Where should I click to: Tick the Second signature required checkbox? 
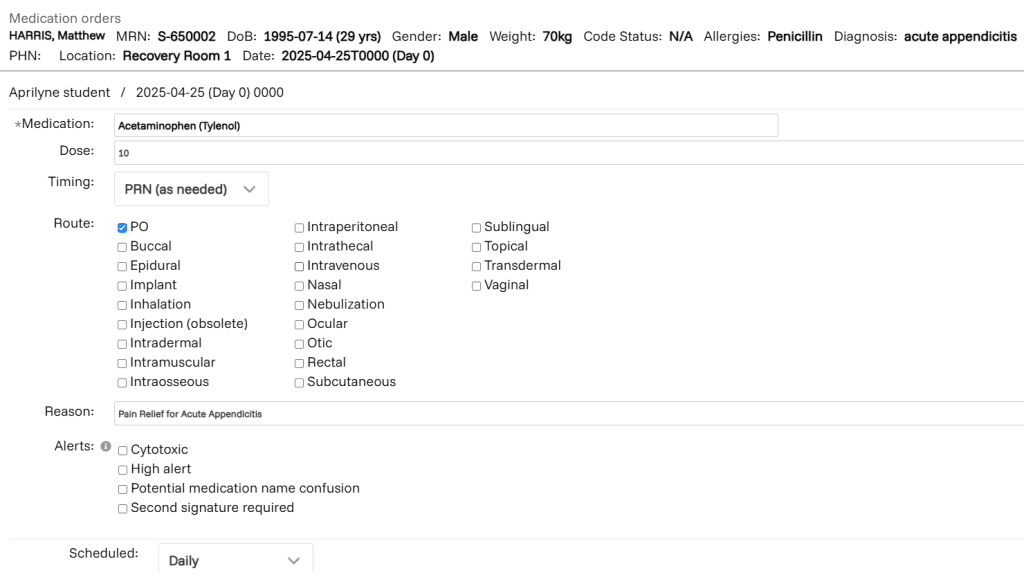[x=122, y=509]
